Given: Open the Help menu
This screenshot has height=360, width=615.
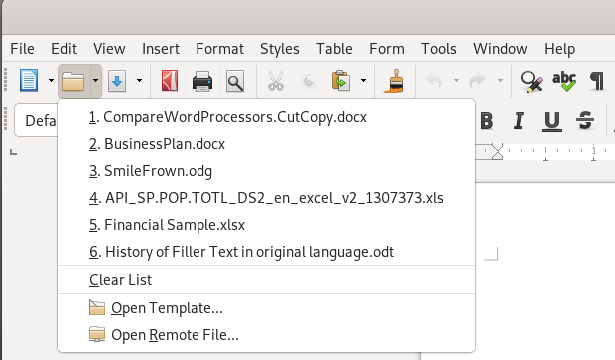Looking at the screenshot, I should pyautogui.click(x=559, y=49).
